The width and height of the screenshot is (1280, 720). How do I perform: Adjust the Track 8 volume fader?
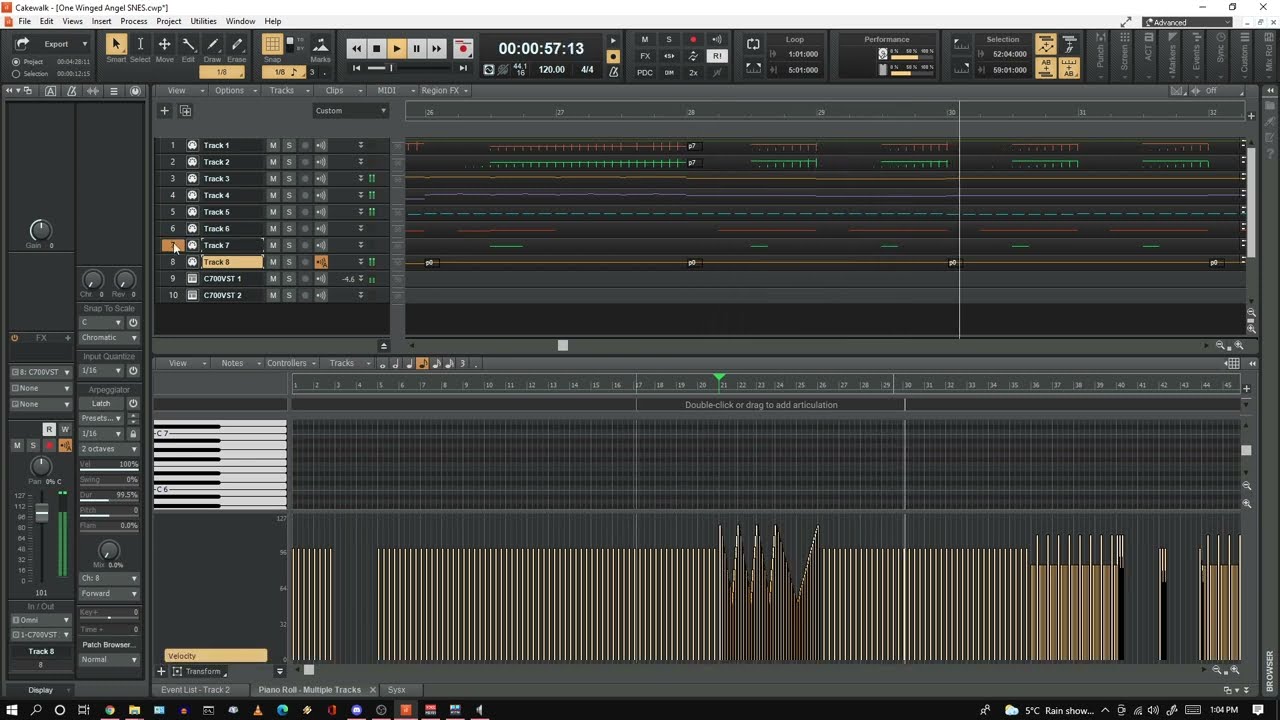click(41, 512)
